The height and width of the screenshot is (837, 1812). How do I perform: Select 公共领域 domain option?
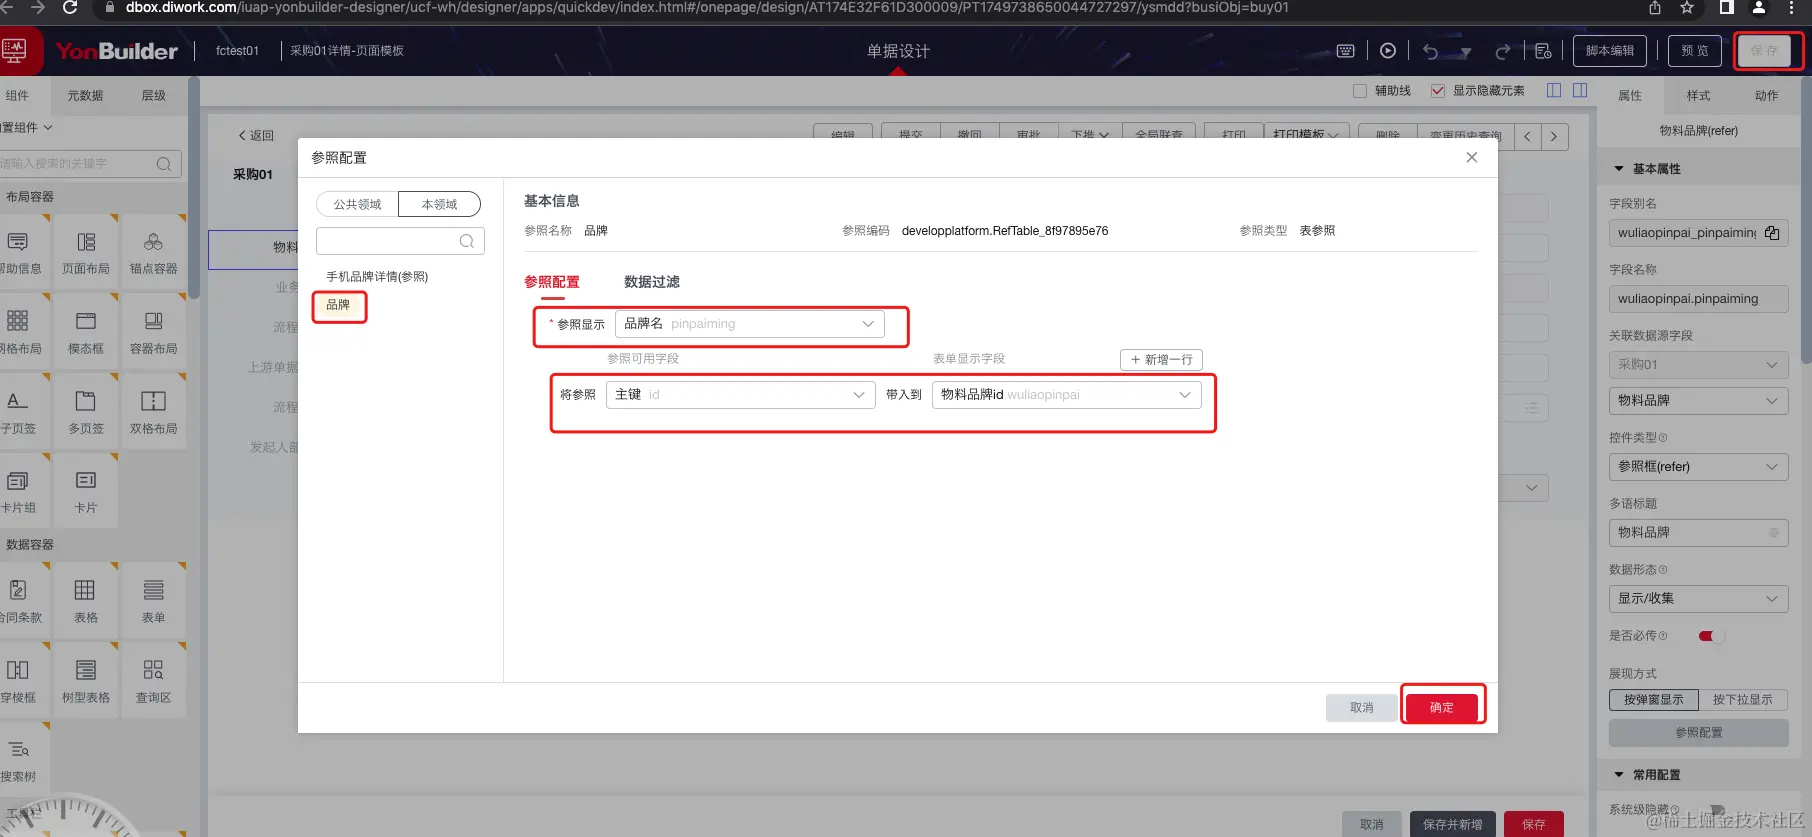pos(357,204)
